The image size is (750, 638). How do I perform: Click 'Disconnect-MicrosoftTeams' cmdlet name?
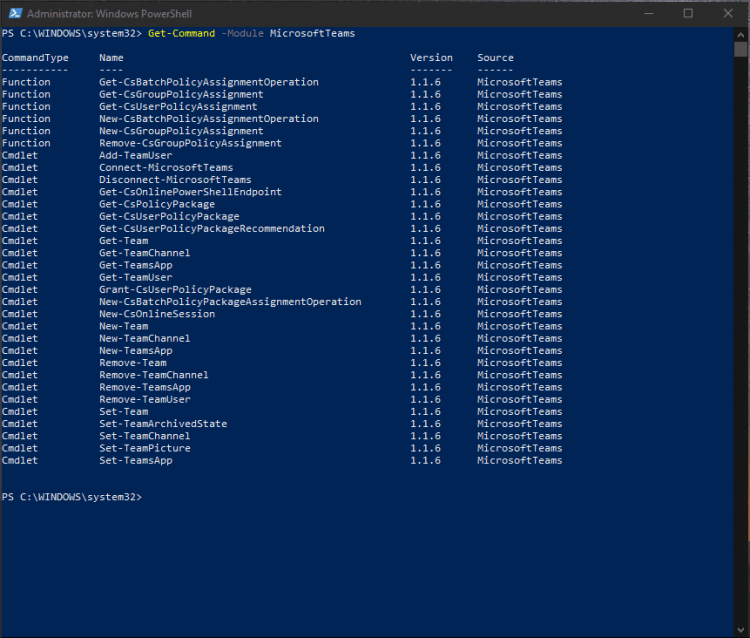tap(175, 180)
